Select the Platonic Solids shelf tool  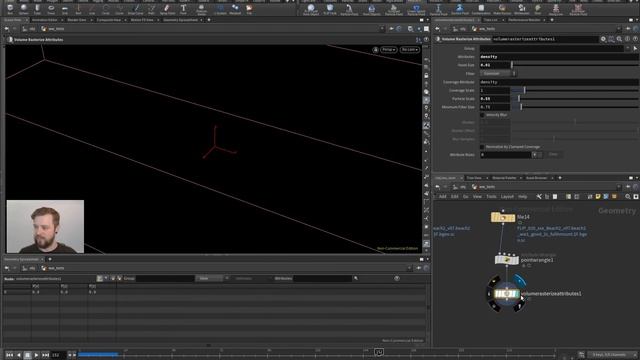pos(201,9)
